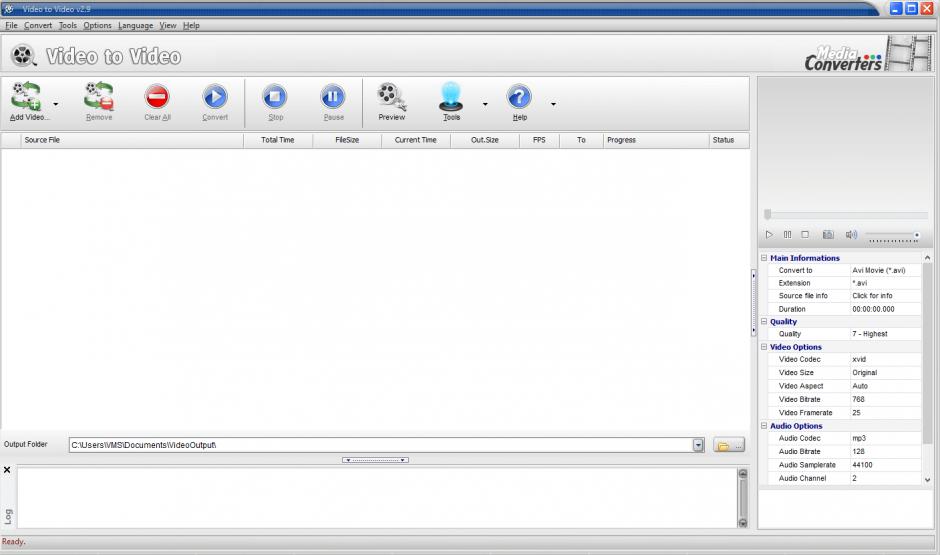
Task: Select the Video Bitrate 768 value
Action: [x=885, y=399]
